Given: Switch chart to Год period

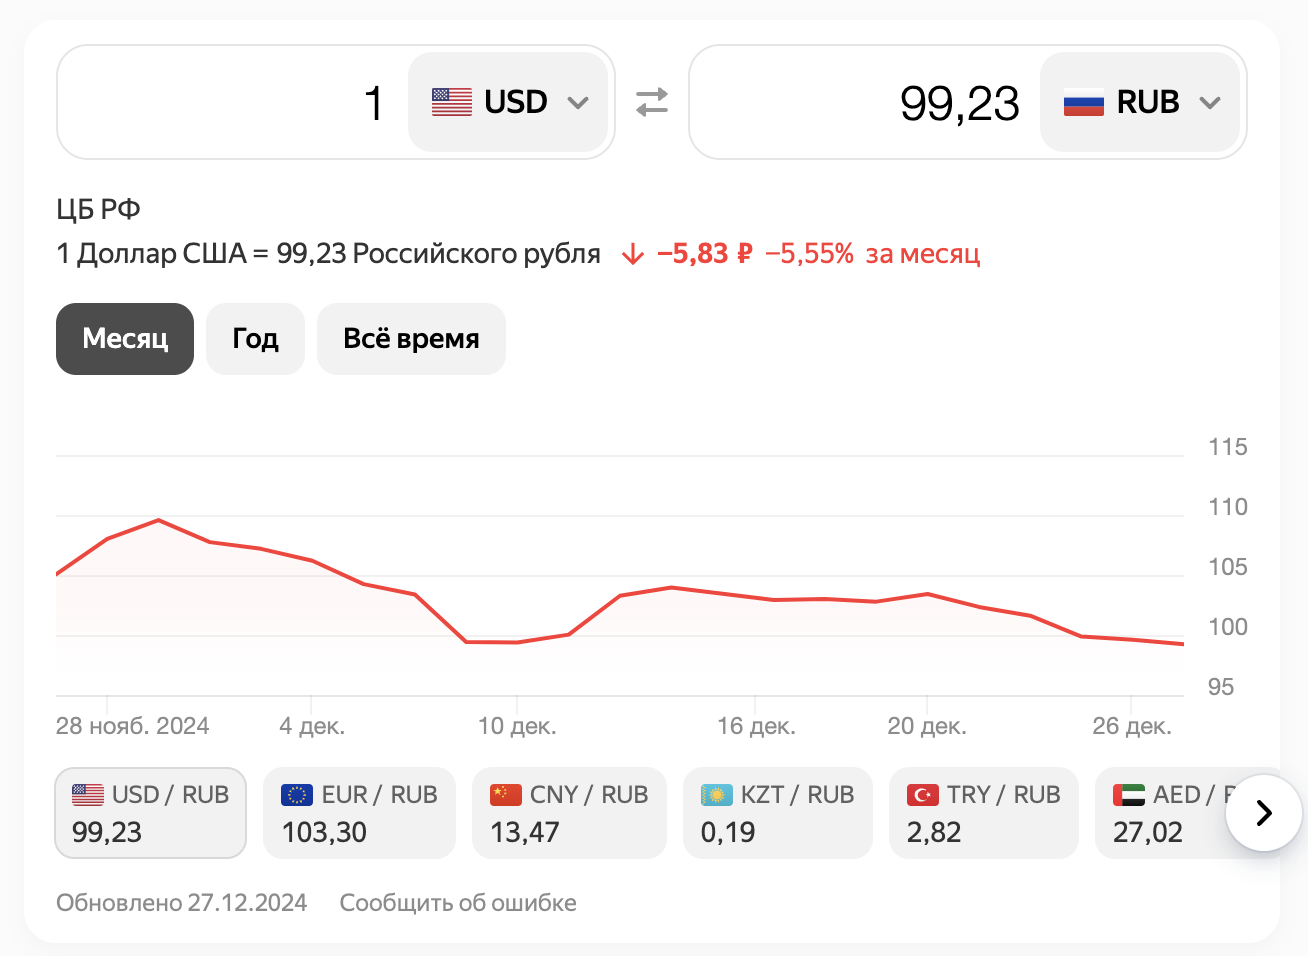Looking at the screenshot, I should (x=255, y=339).
